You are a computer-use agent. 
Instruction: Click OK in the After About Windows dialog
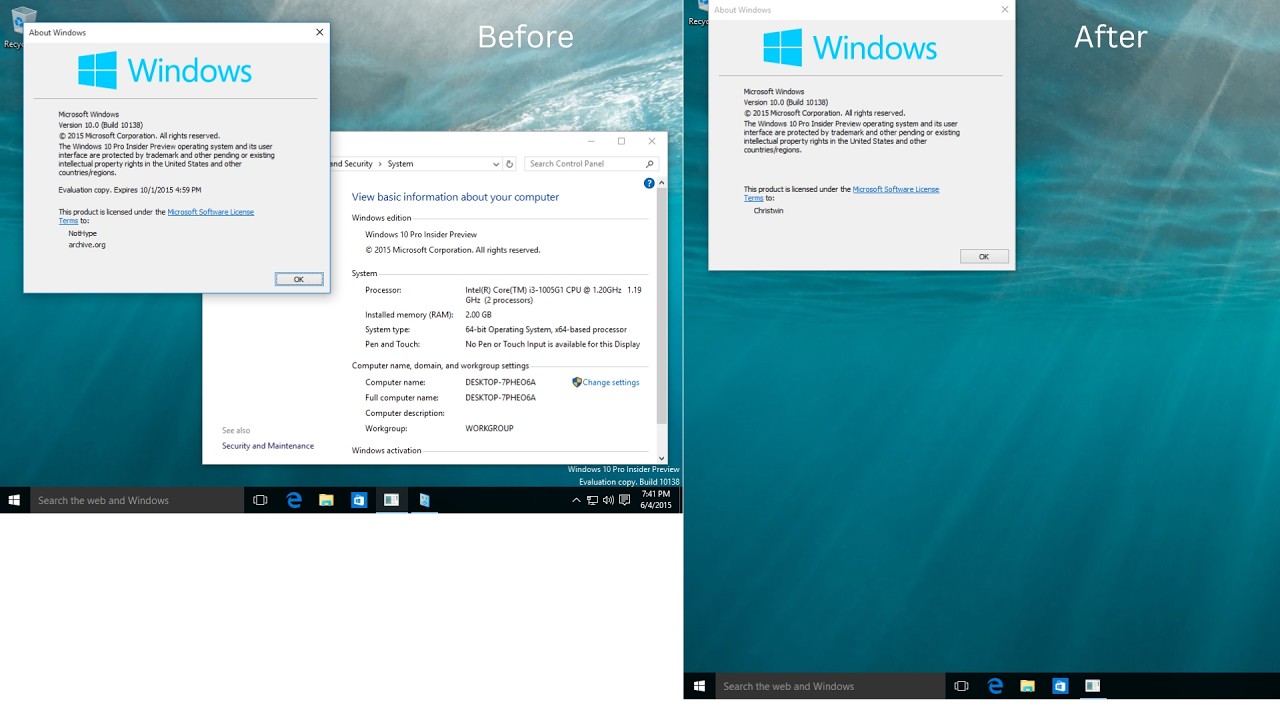pos(984,257)
